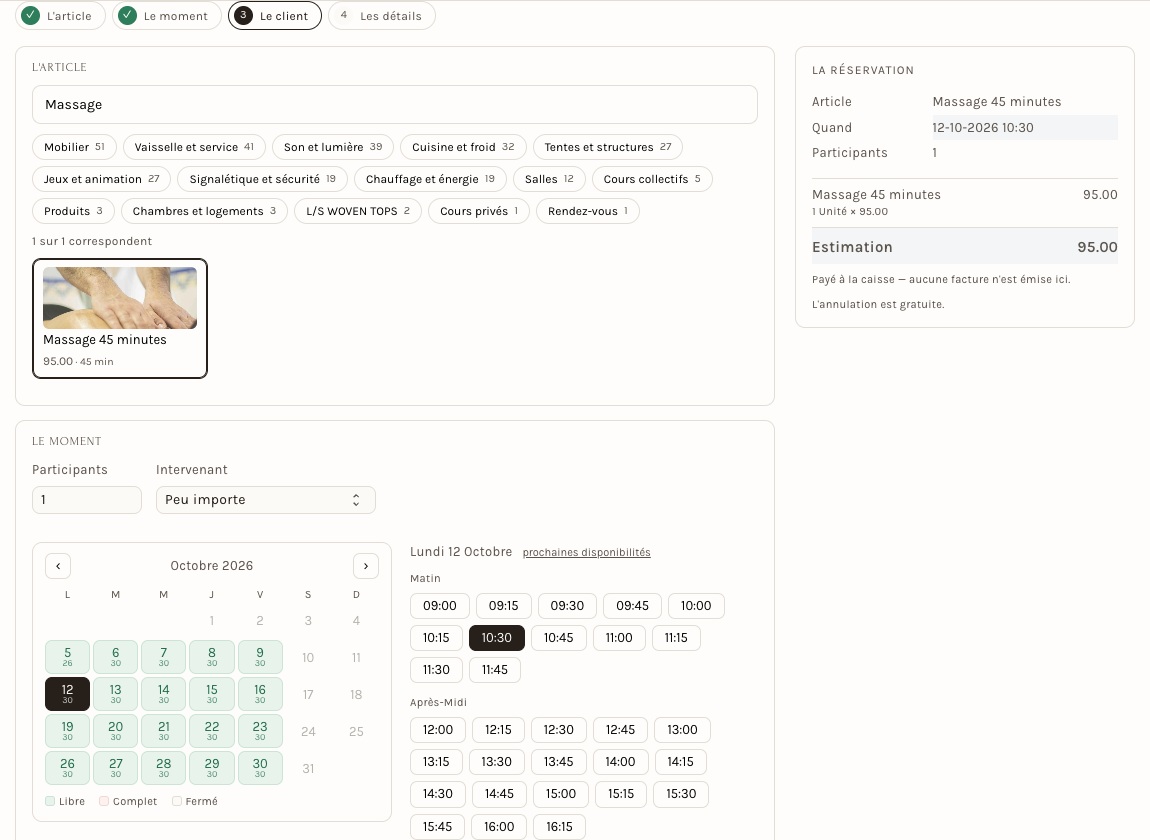Open the Intervenant dropdown
This screenshot has width=1150, height=840.
coord(265,500)
